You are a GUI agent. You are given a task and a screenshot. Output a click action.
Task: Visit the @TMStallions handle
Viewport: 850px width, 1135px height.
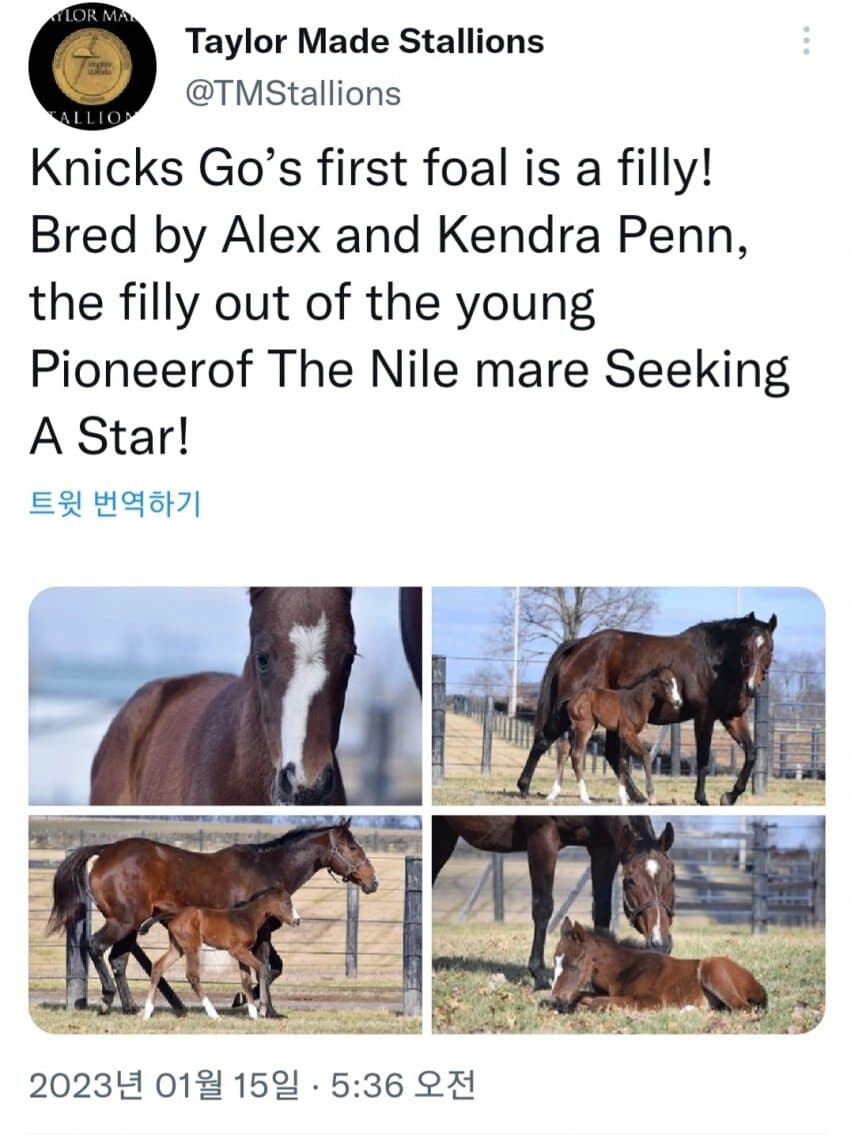click(x=292, y=93)
